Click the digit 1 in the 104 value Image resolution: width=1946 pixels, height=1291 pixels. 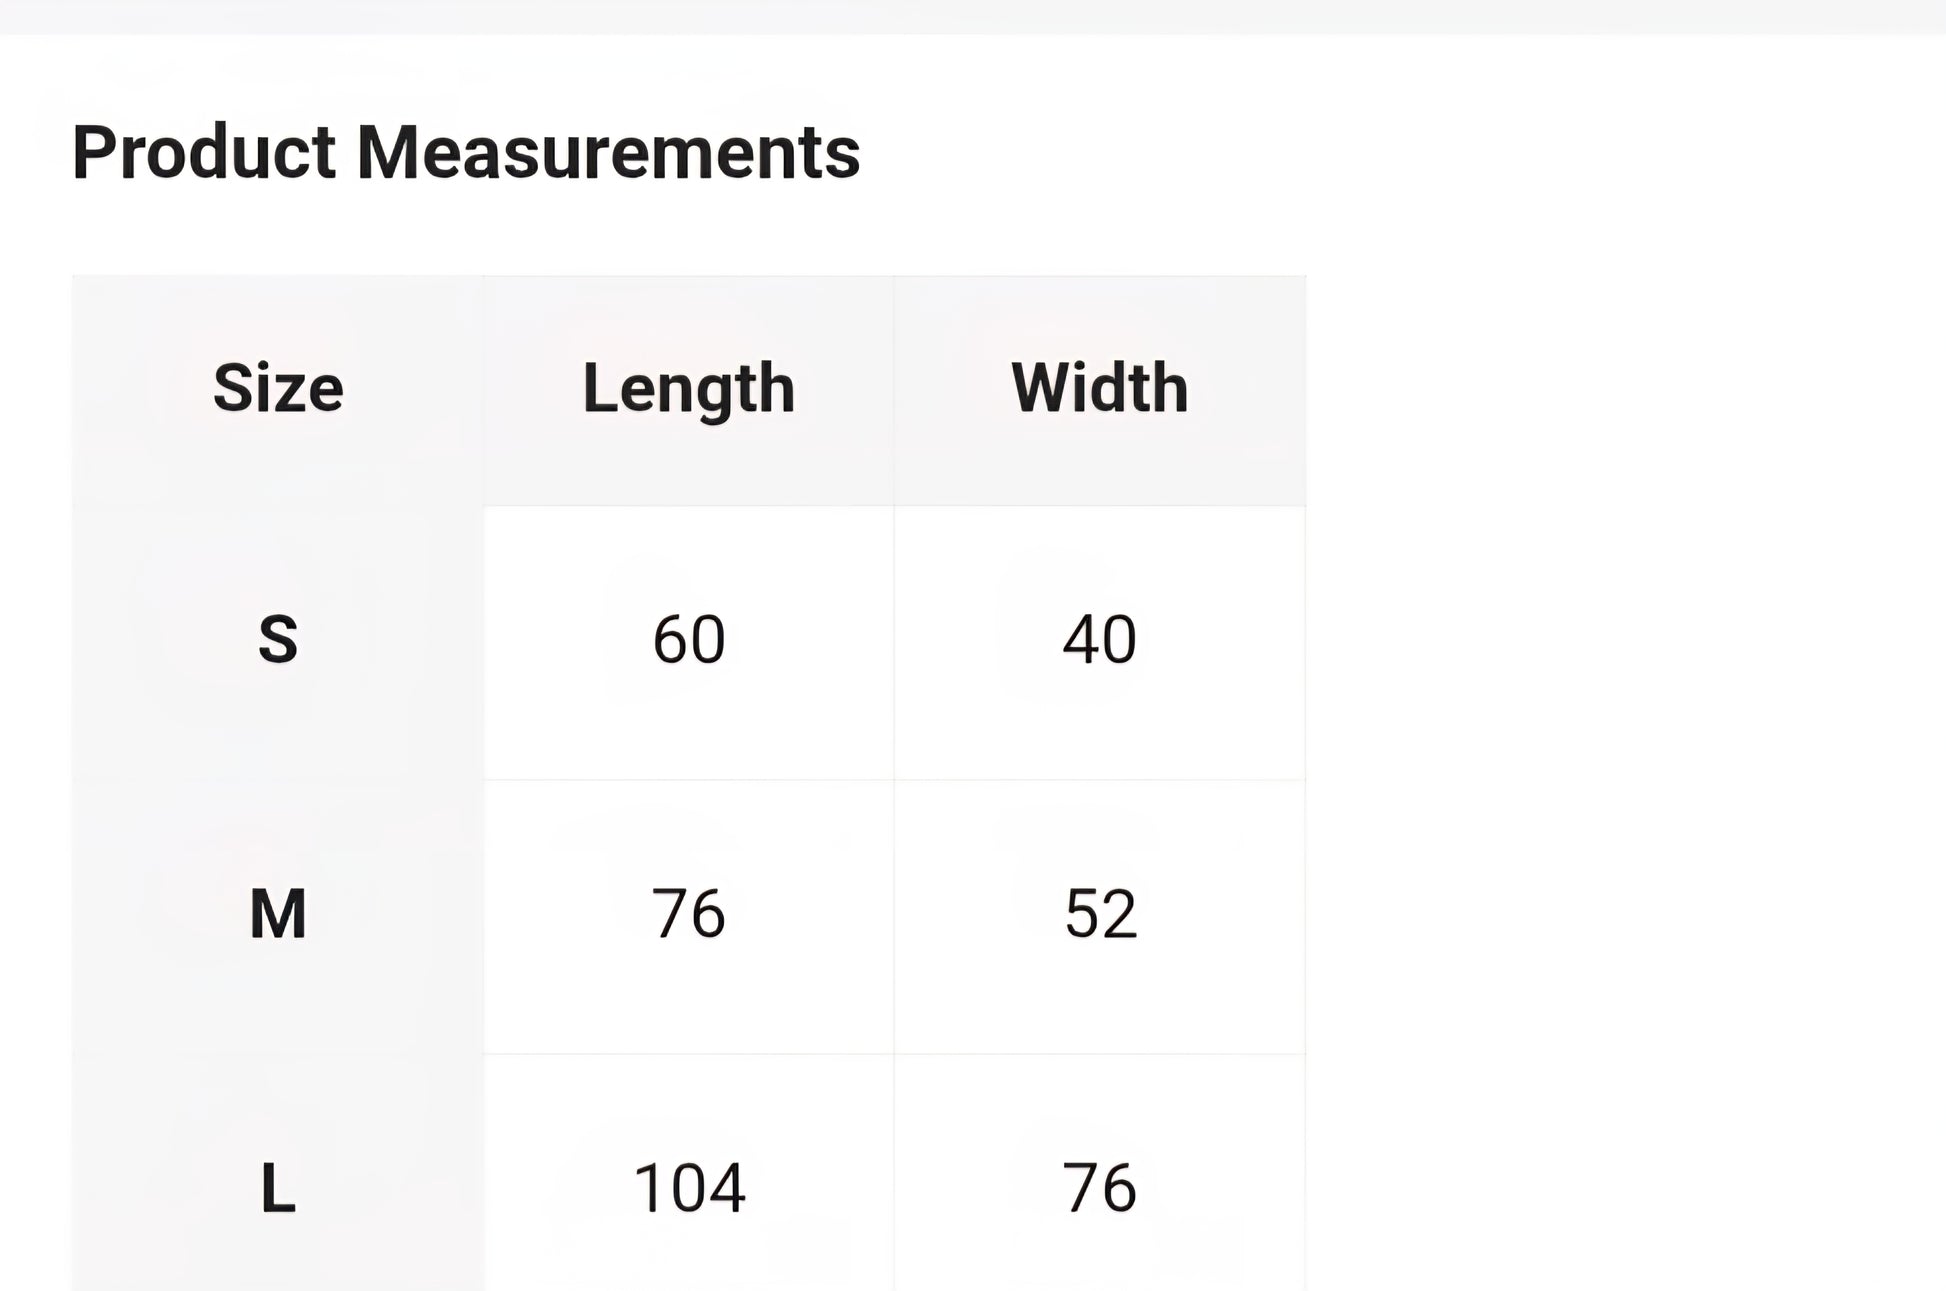click(x=645, y=1188)
